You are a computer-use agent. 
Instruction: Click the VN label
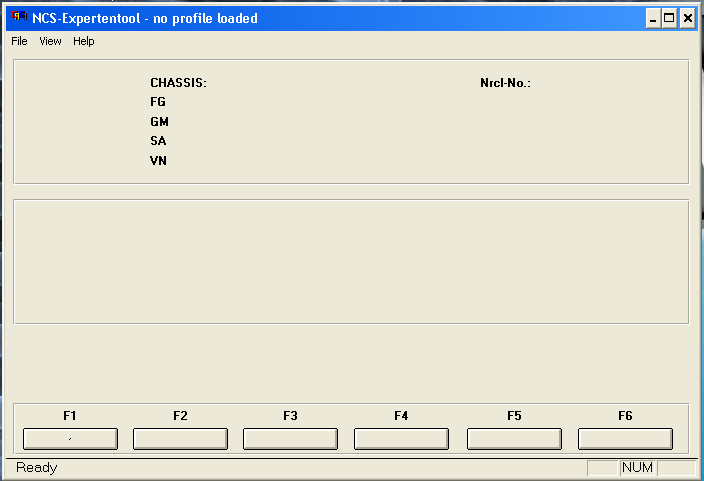point(158,161)
